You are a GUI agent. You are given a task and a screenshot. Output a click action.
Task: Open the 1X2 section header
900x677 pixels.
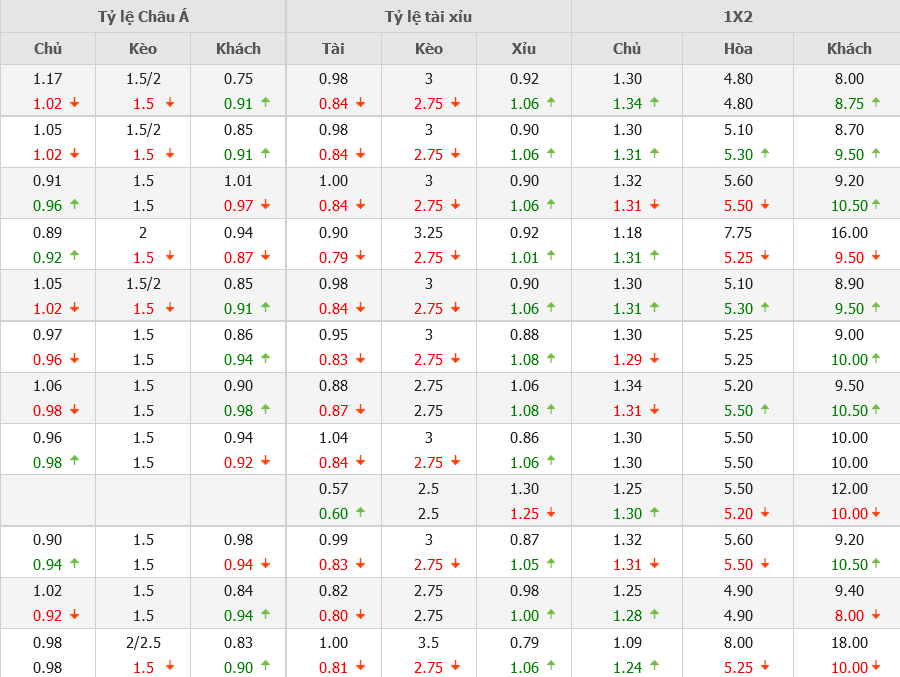point(736,17)
